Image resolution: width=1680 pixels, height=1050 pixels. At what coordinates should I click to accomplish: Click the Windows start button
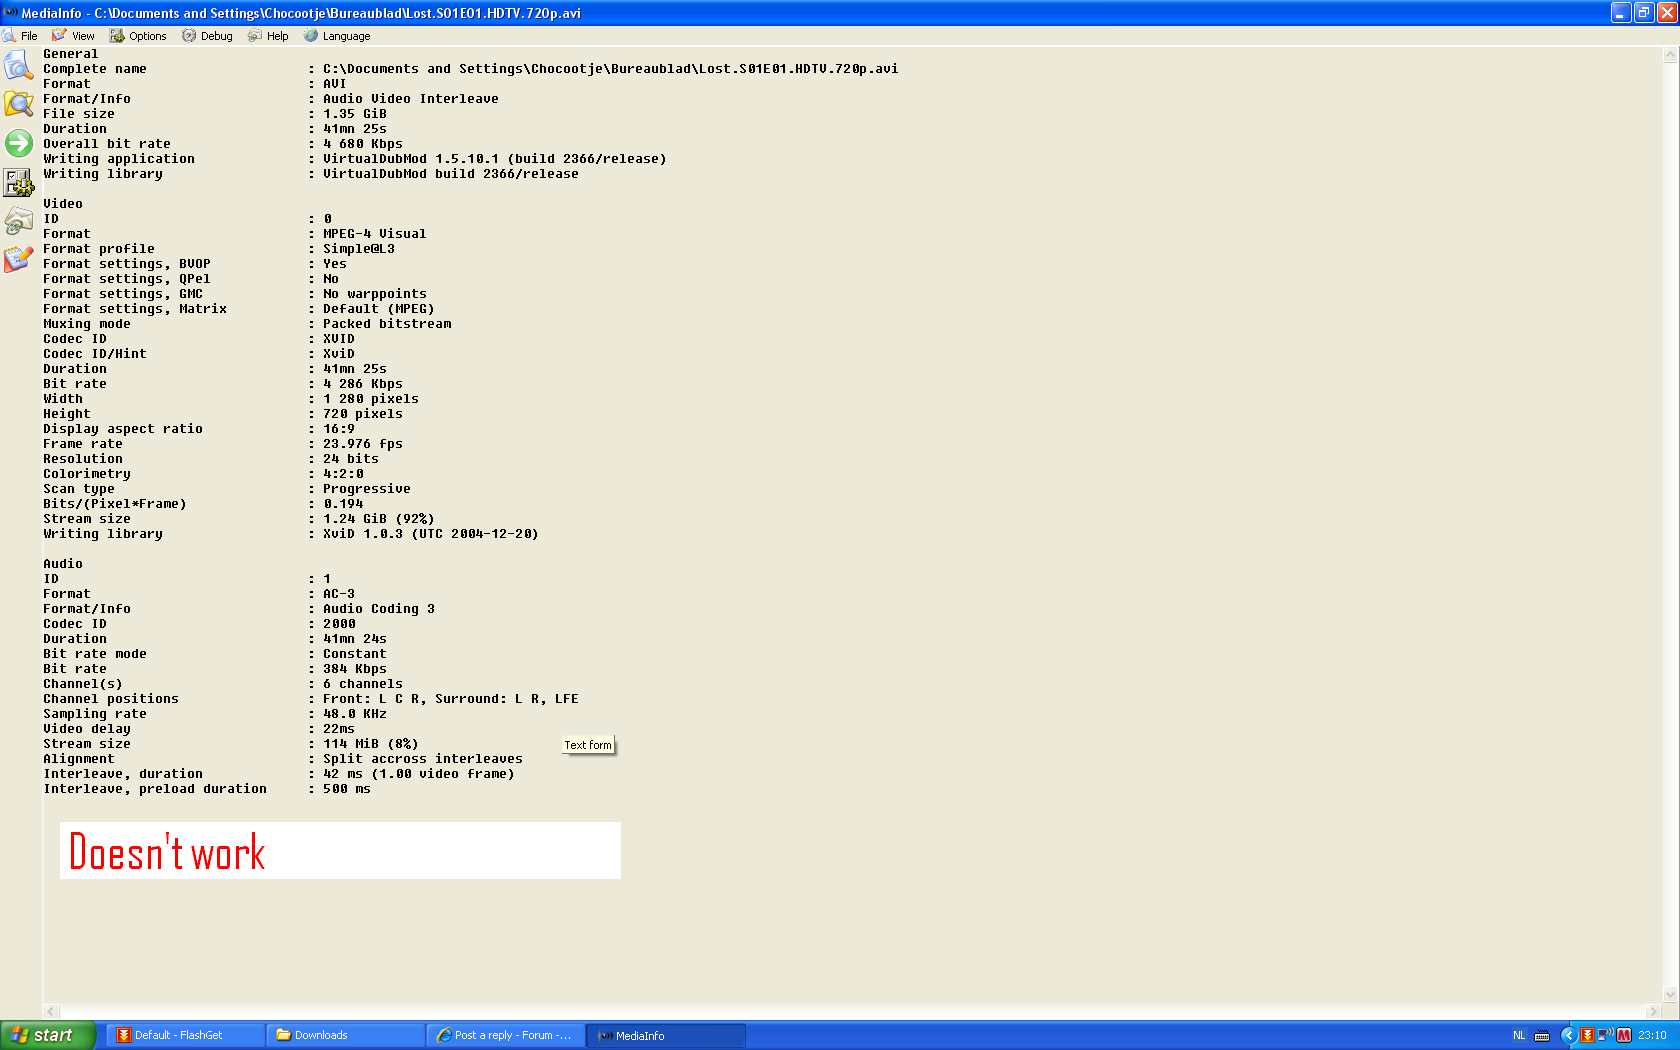[x=47, y=1035]
